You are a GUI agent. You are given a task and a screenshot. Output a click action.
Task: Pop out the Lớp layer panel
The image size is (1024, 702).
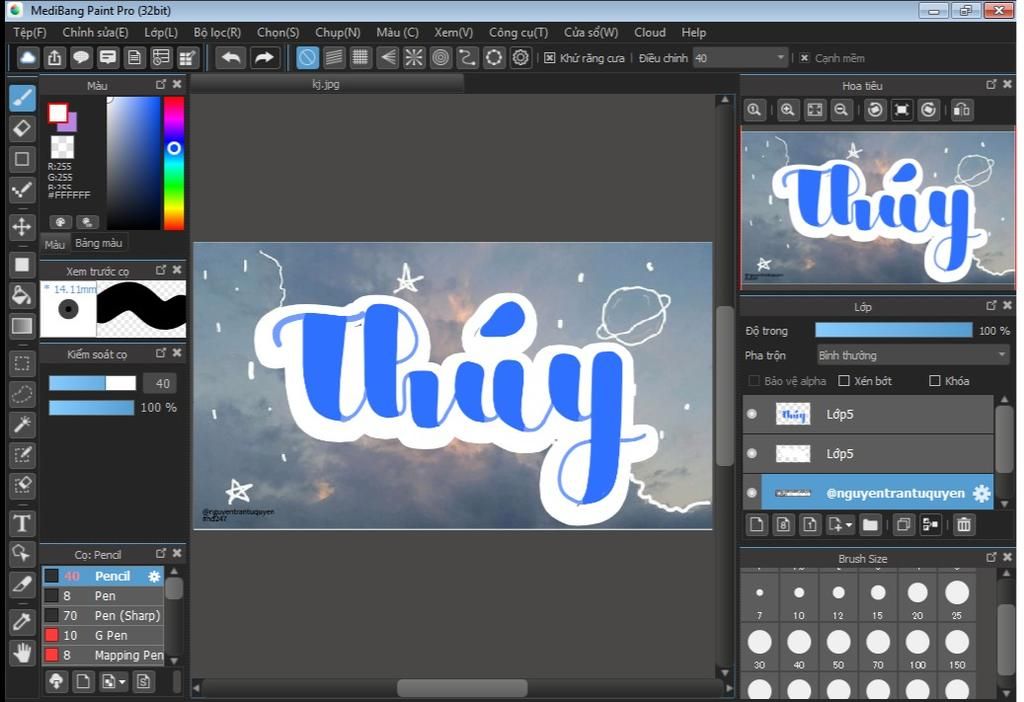click(x=991, y=305)
